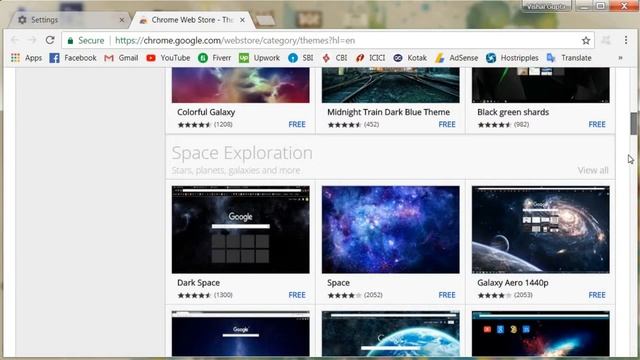Click the page vertical scrollbar thumb
The width and height of the screenshot is (640, 360).
(633, 123)
